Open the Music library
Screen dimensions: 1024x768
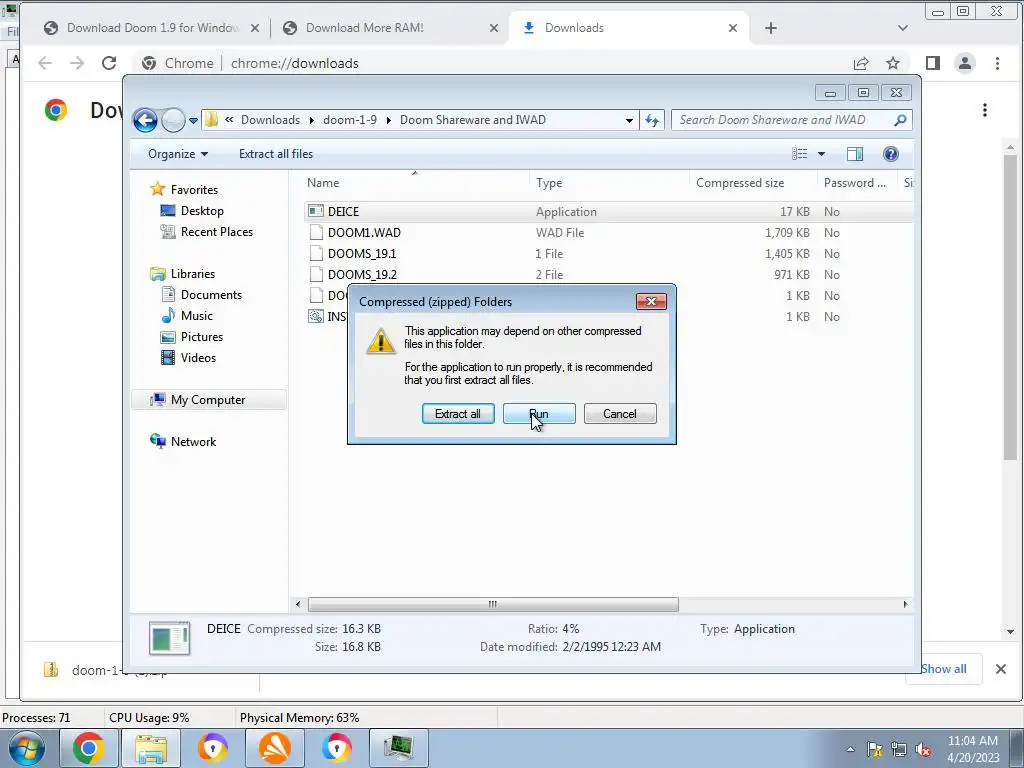[x=197, y=315]
